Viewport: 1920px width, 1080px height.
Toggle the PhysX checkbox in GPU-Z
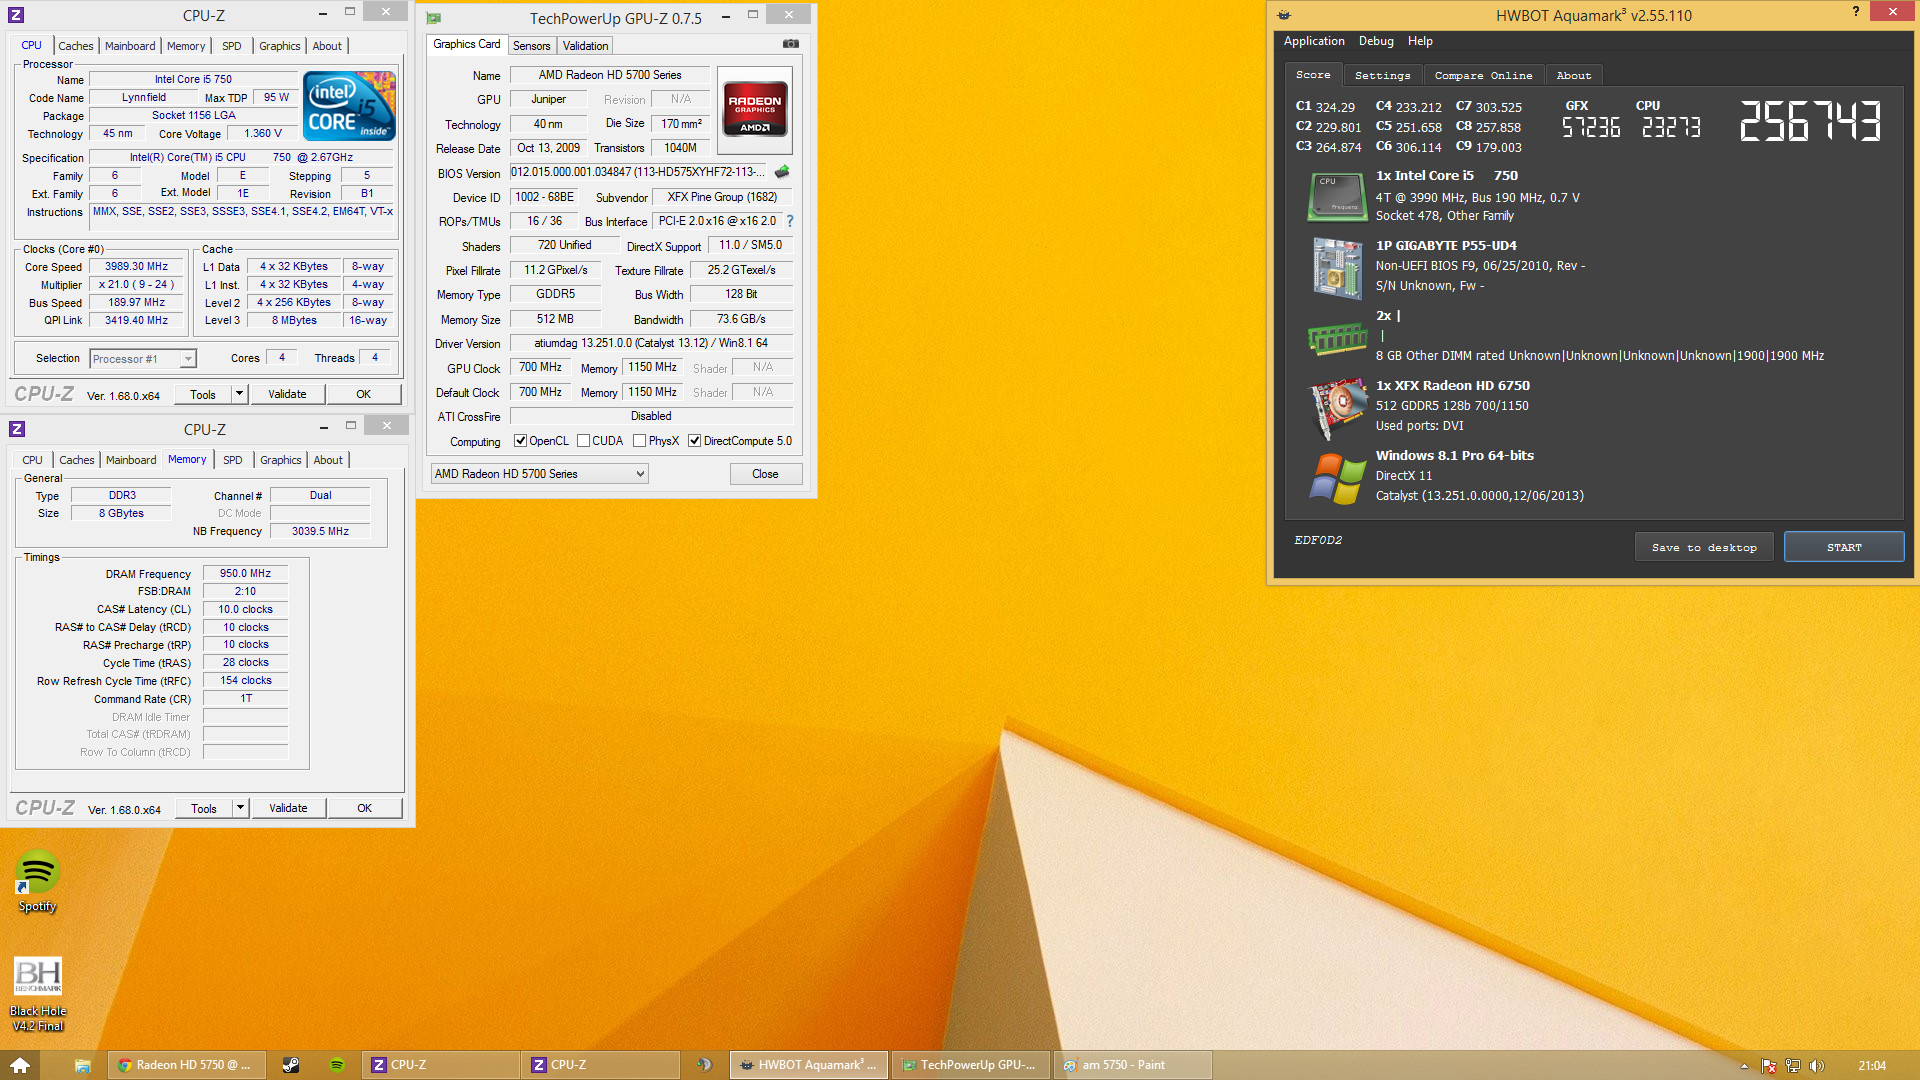(x=639, y=441)
